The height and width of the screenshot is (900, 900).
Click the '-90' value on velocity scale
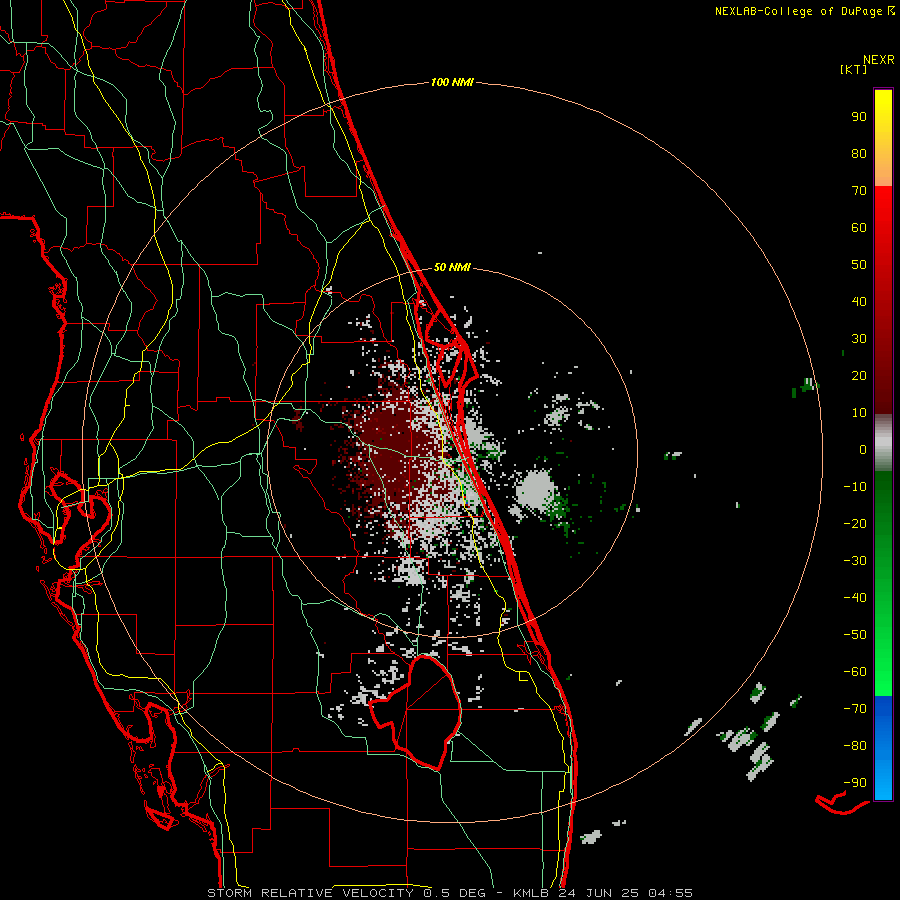855,783
